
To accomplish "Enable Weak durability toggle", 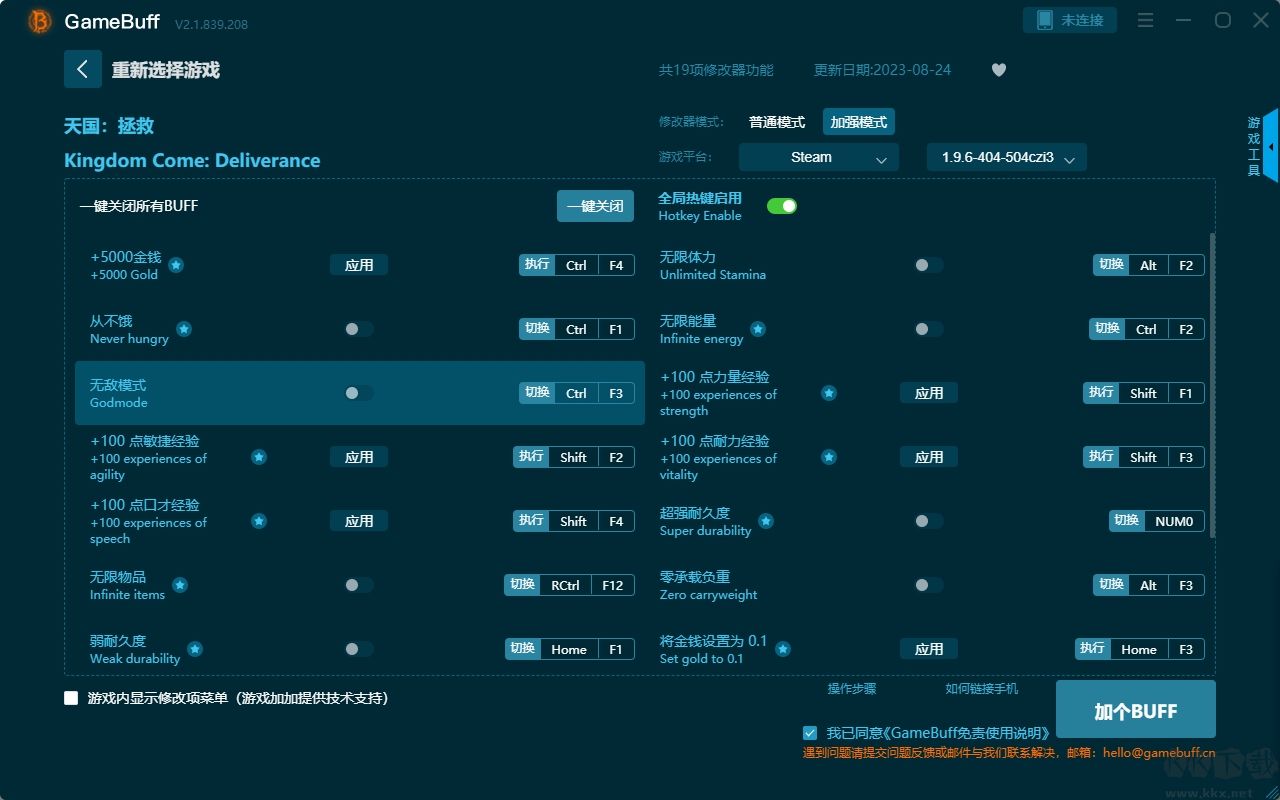I will tap(359, 649).
